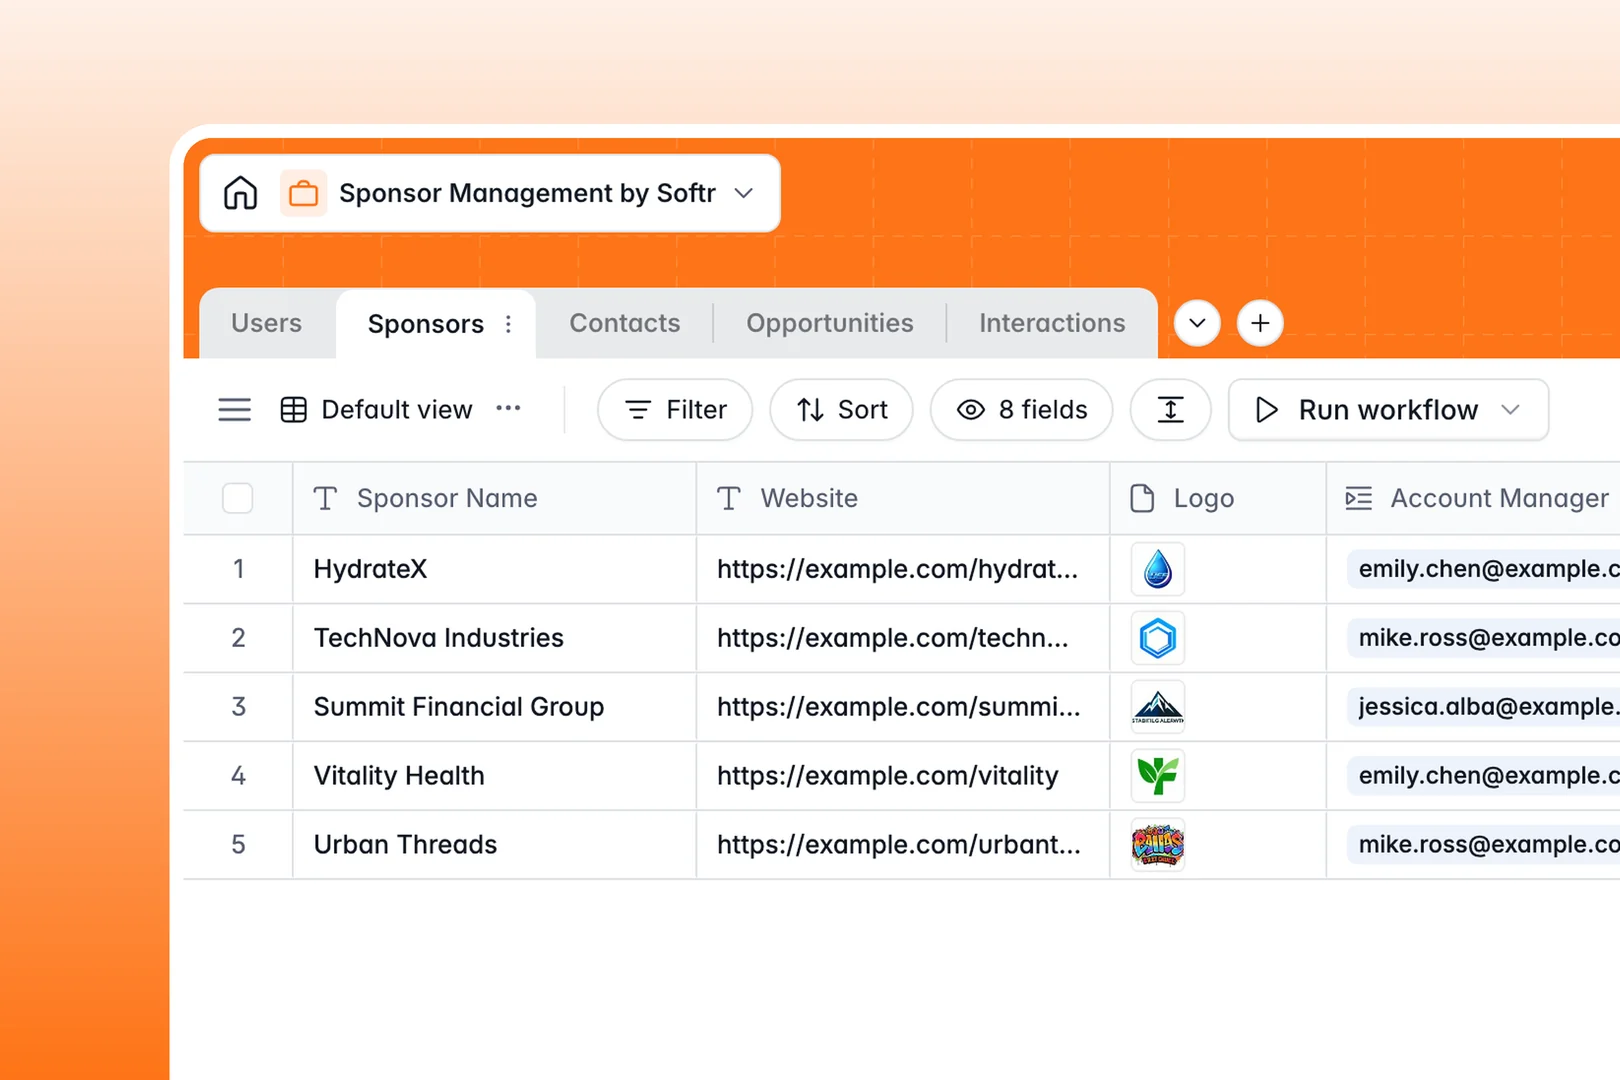Image resolution: width=1620 pixels, height=1080 pixels.
Task: Select the Summit Financial Group cell
Action: pyautogui.click(x=494, y=707)
